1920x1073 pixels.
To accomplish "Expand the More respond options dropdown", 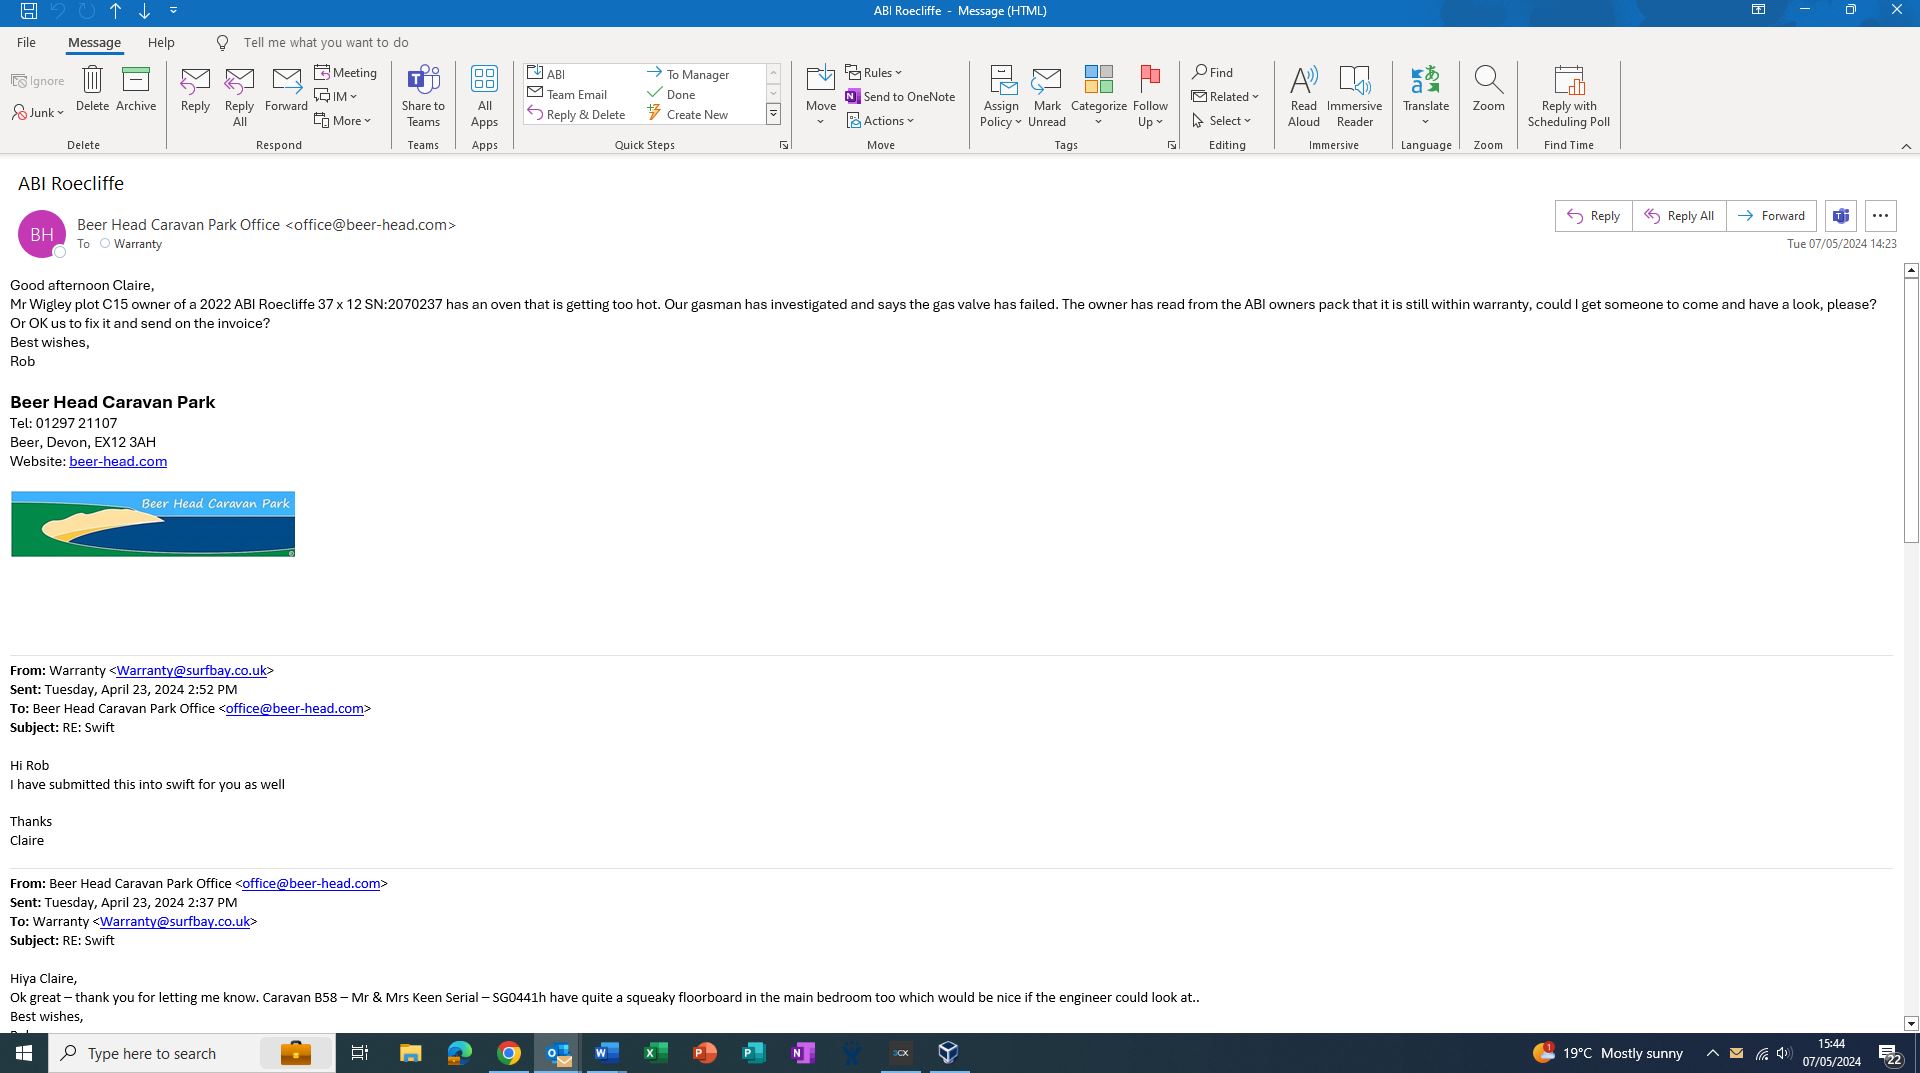I will [343, 121].
